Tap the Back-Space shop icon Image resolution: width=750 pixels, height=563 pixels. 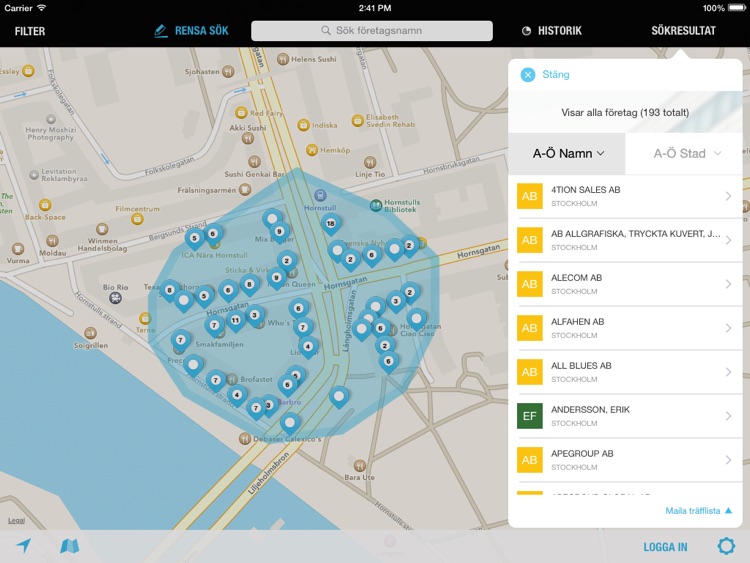pyautogui.click(x=44, y=205)
